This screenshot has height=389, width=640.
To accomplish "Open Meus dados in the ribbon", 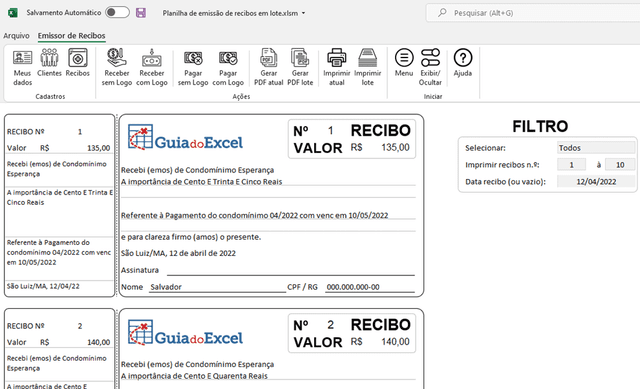I will pos(22,67).
